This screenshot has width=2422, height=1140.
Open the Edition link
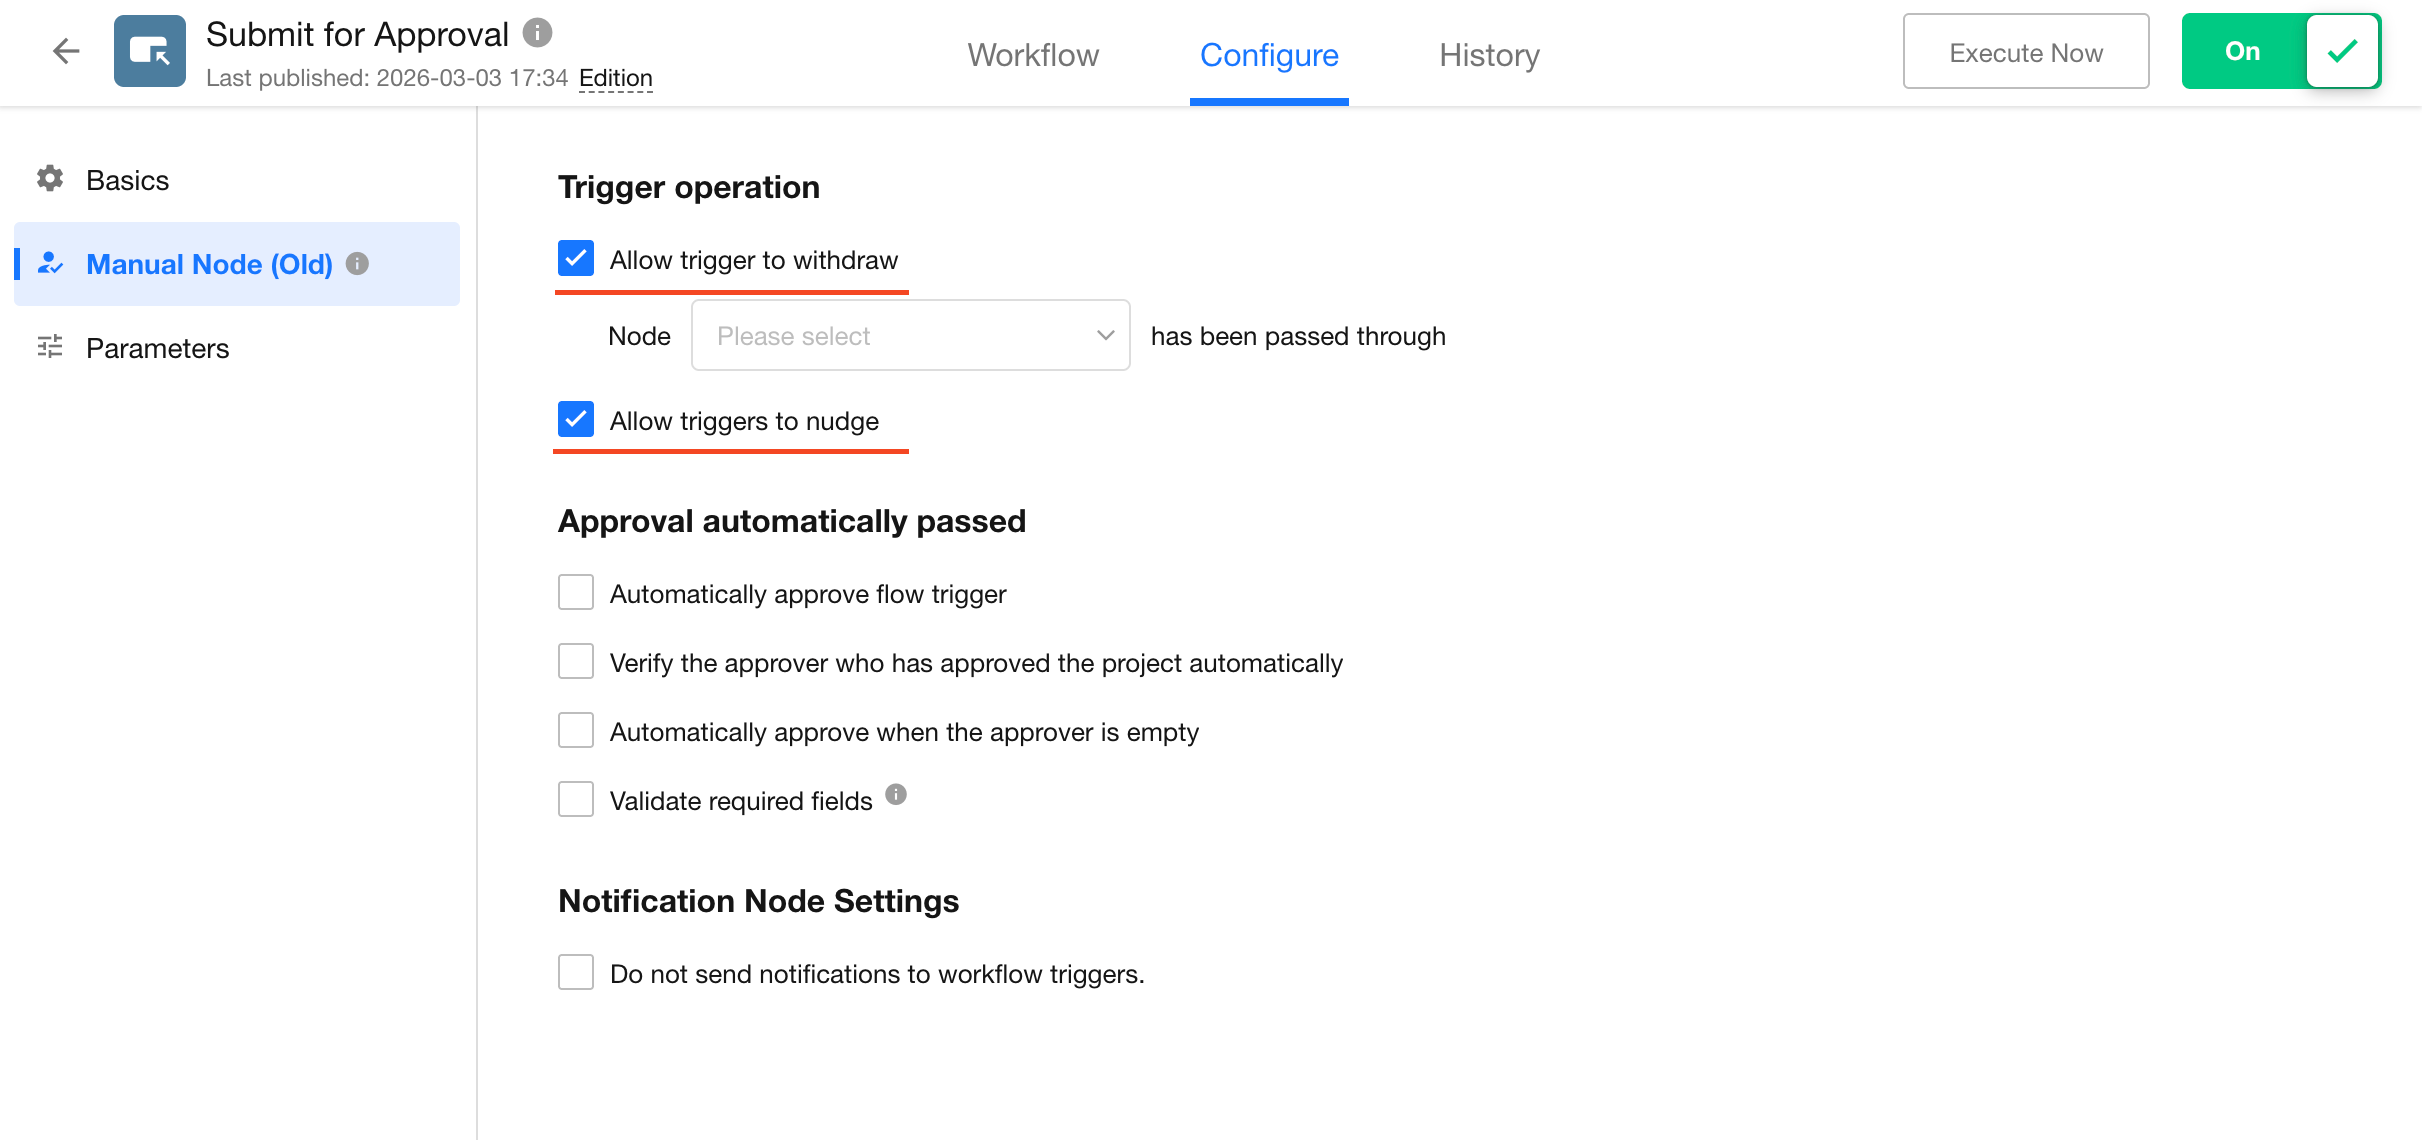pyautogui.click(x=615, y=78)
